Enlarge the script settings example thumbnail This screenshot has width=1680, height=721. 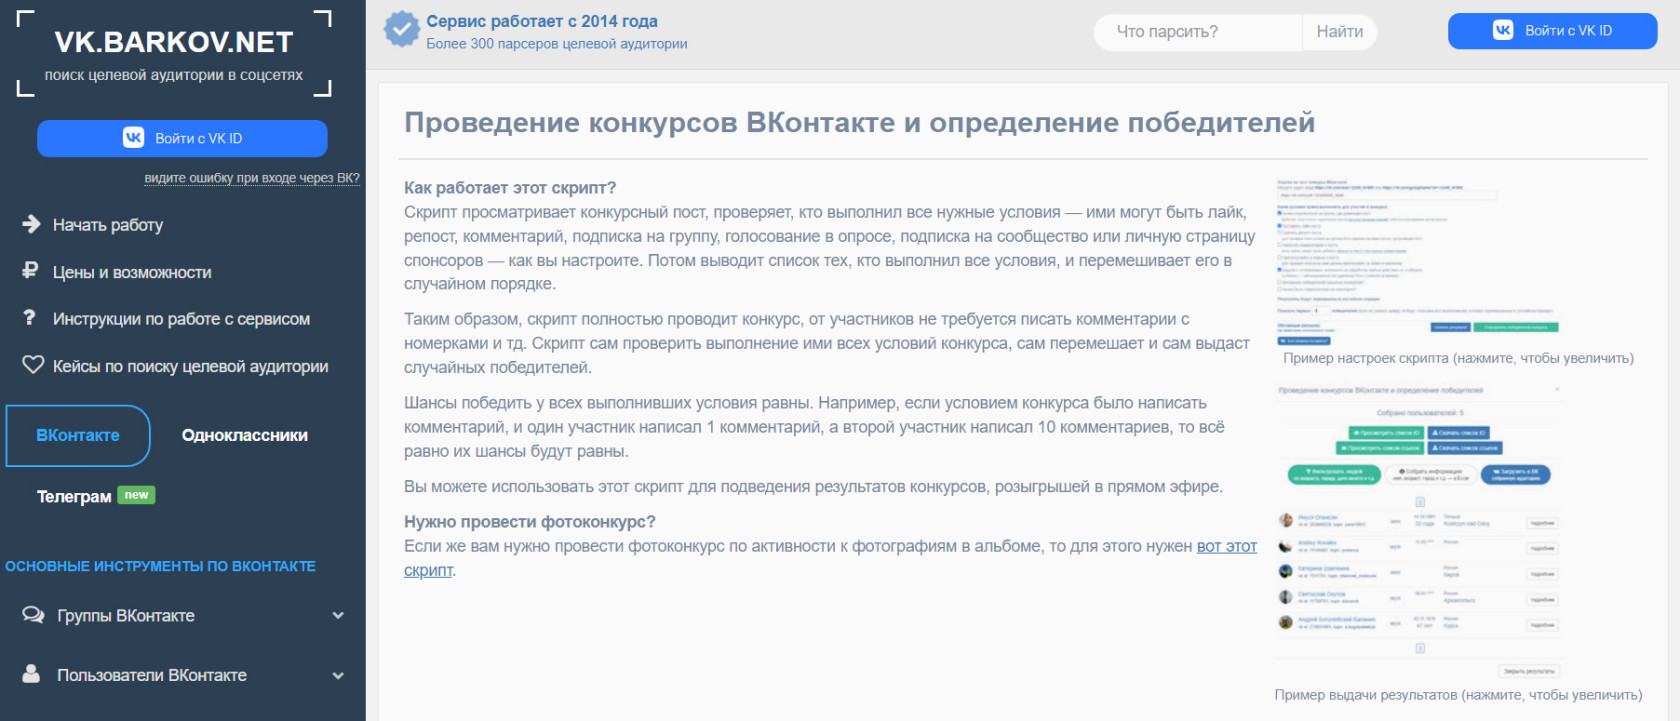point(1418,262)
